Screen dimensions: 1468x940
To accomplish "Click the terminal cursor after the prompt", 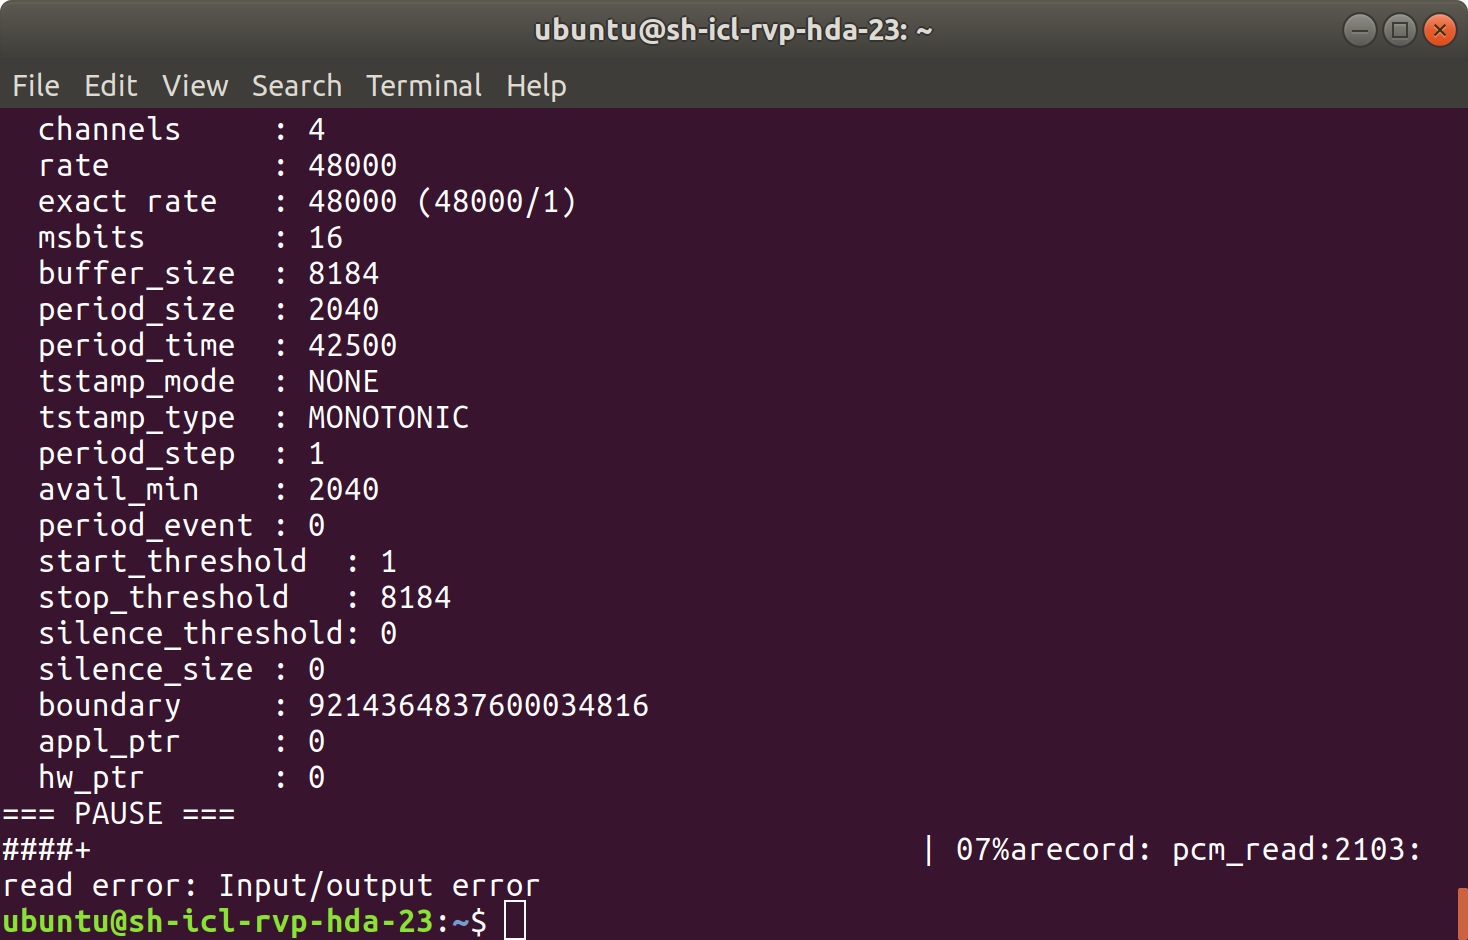I will click(515, 921).
